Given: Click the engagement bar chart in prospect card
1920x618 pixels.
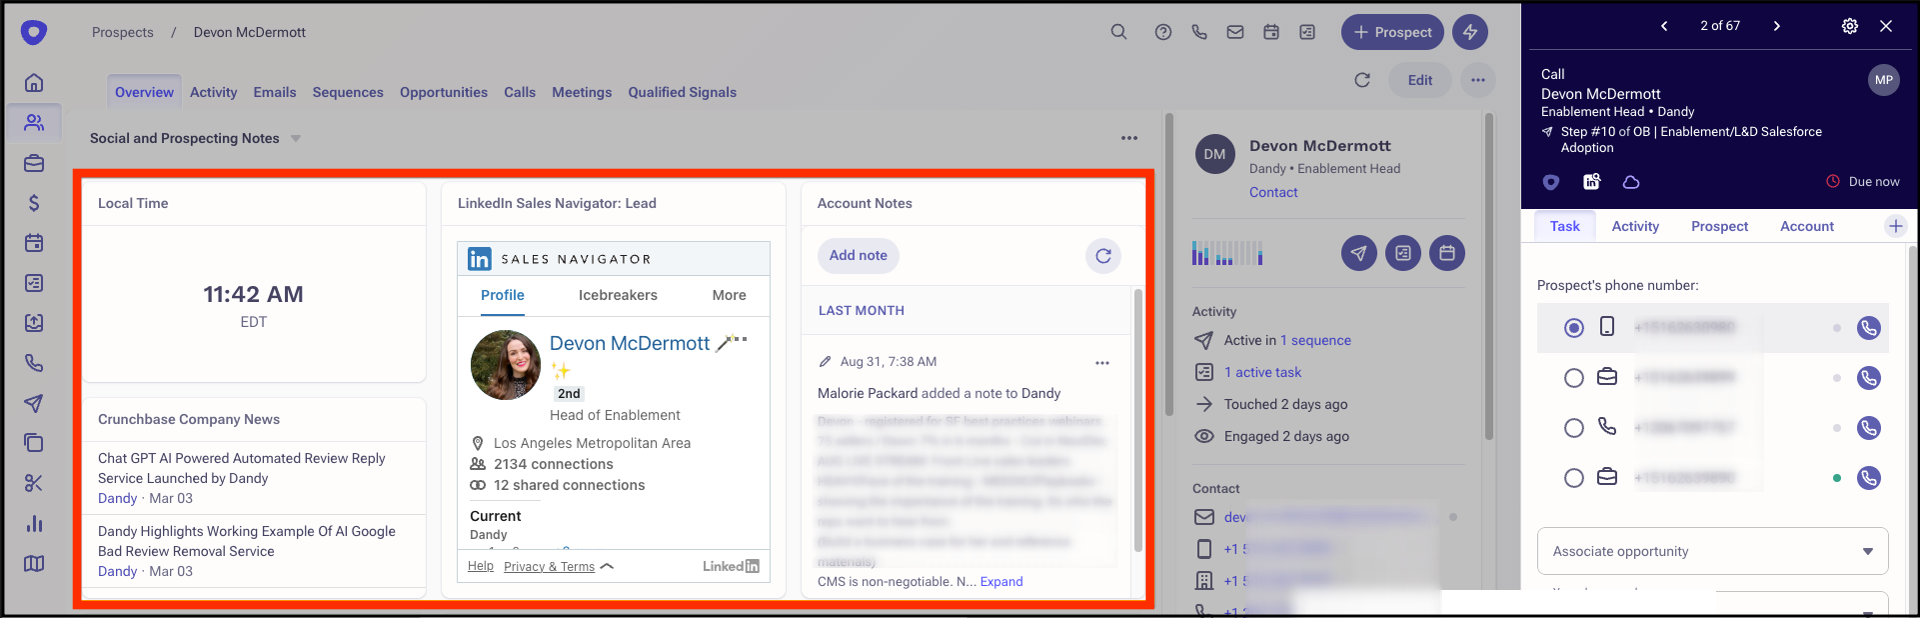Looking at the screenshot, I should click(1227, 253).
